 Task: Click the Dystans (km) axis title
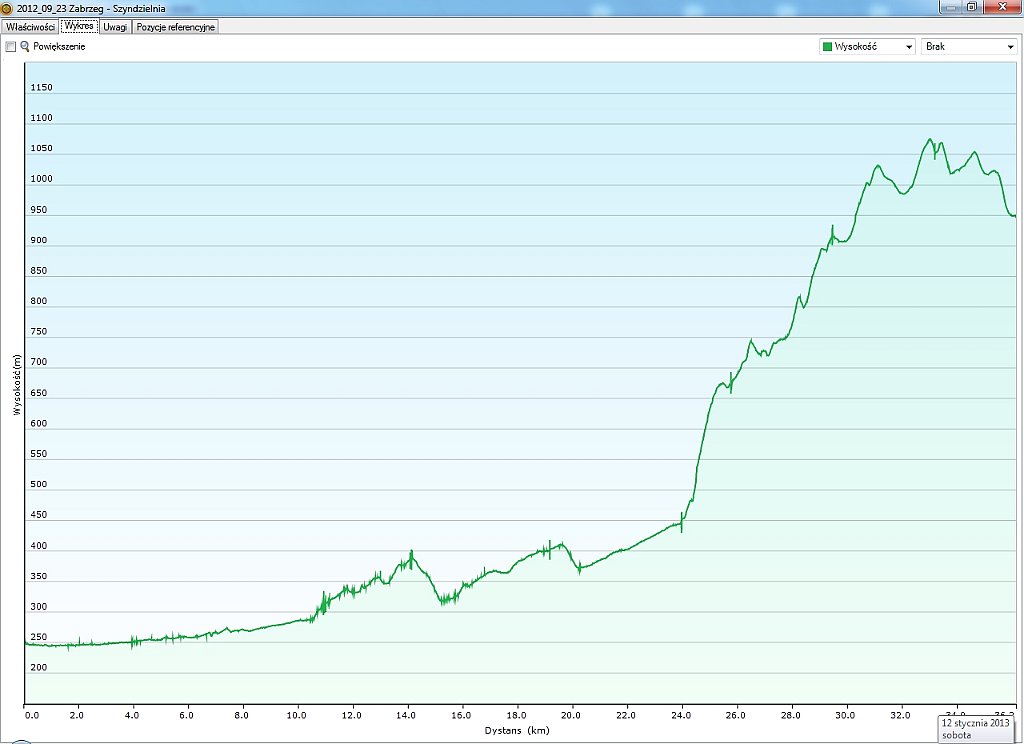(518, 731)
